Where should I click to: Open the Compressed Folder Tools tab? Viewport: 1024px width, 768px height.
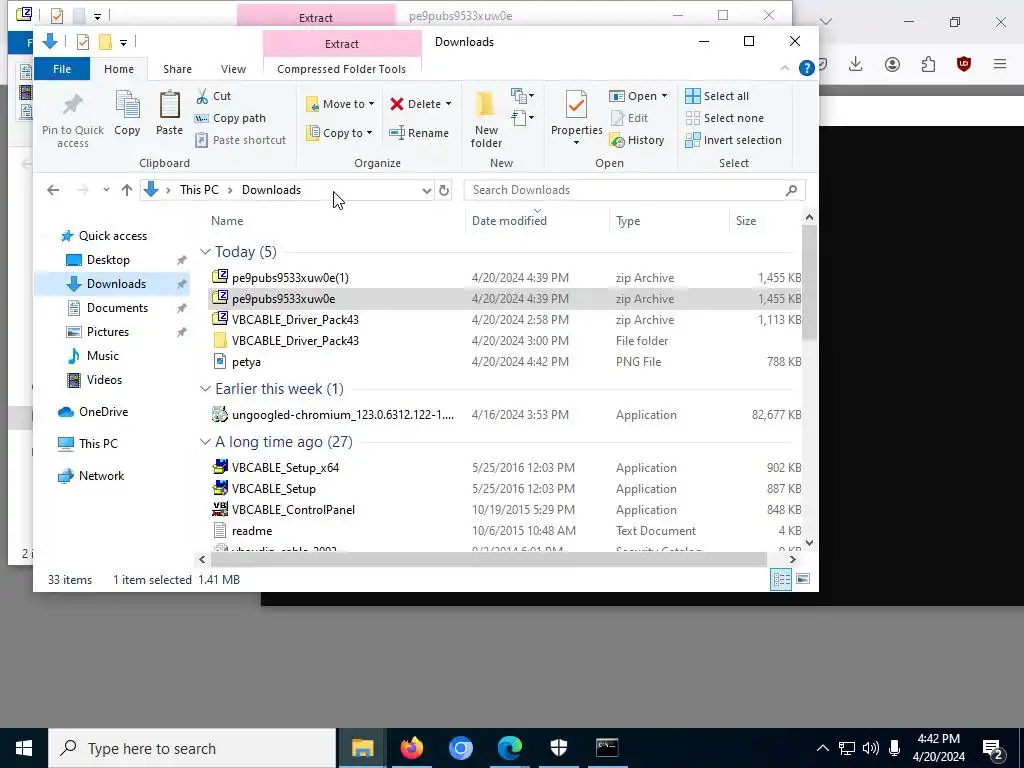342,69
